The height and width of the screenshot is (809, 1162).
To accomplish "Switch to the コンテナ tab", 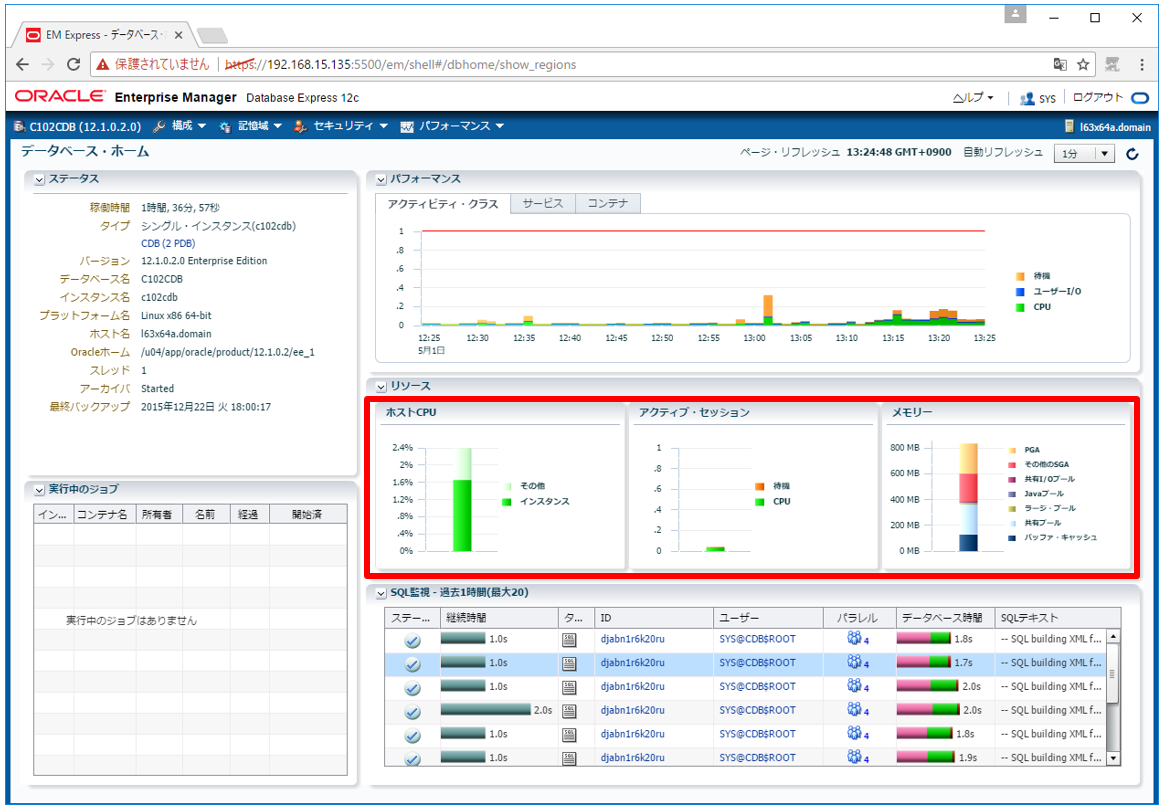I will click(608, 203).
